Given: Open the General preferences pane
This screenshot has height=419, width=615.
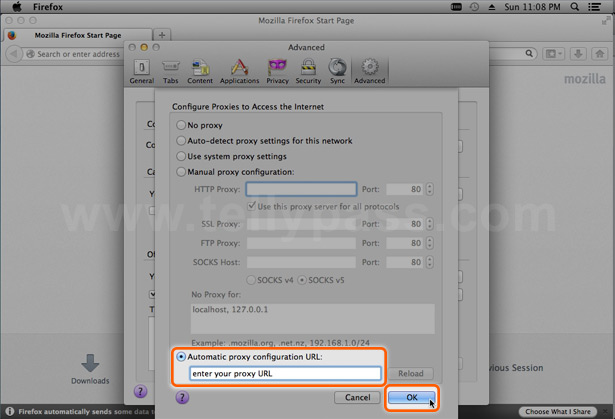Looking at the screenshot, I should click(142, 71).
